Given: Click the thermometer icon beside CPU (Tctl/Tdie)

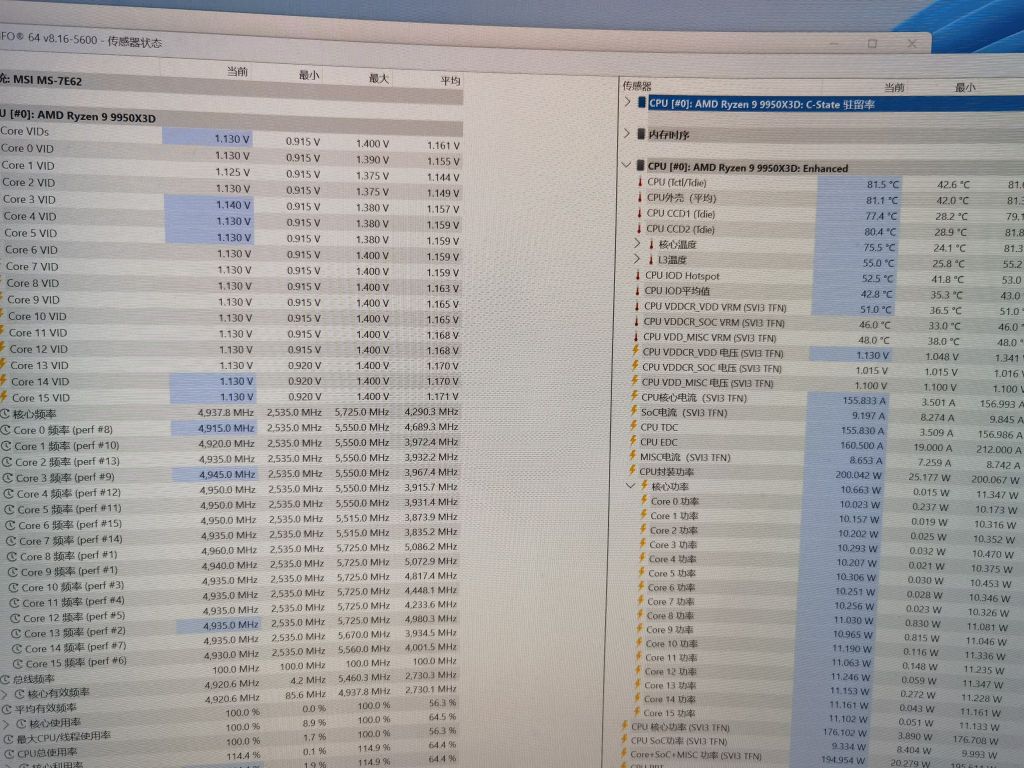Looking at the screenshot, I should click(639, 184).
